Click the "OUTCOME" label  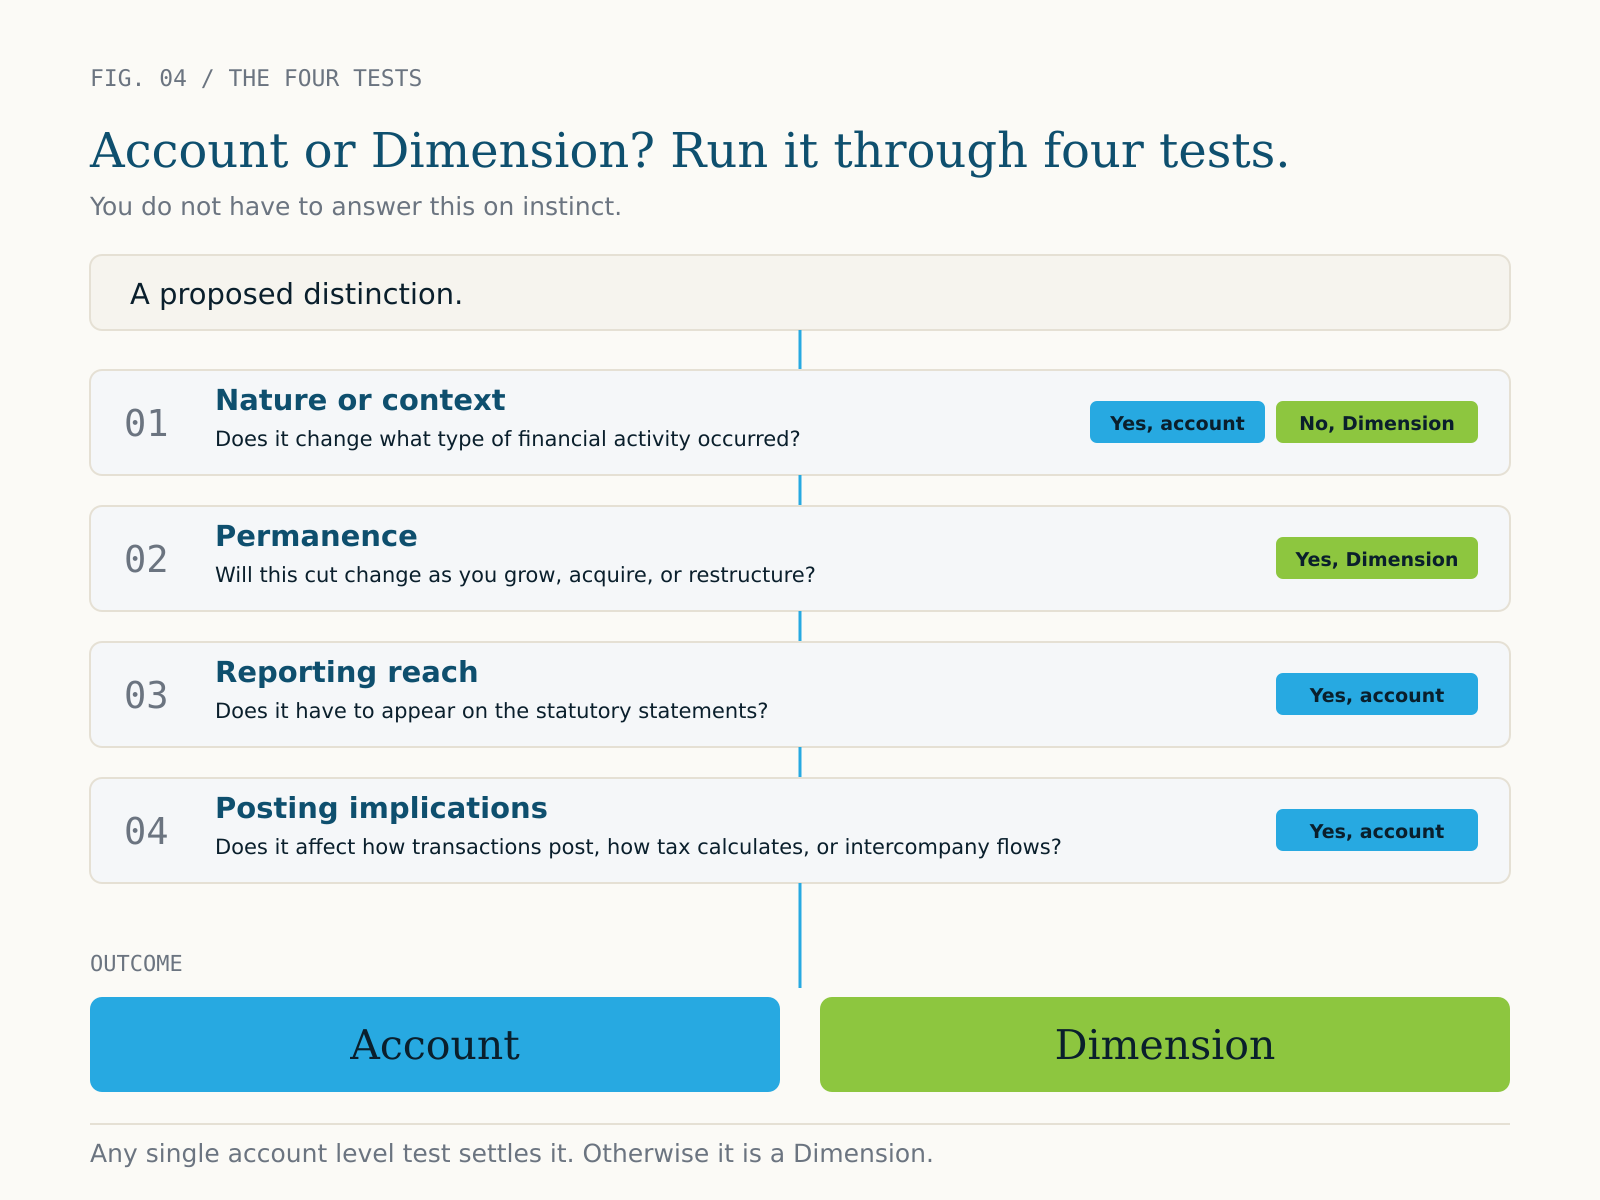point(136,963)
